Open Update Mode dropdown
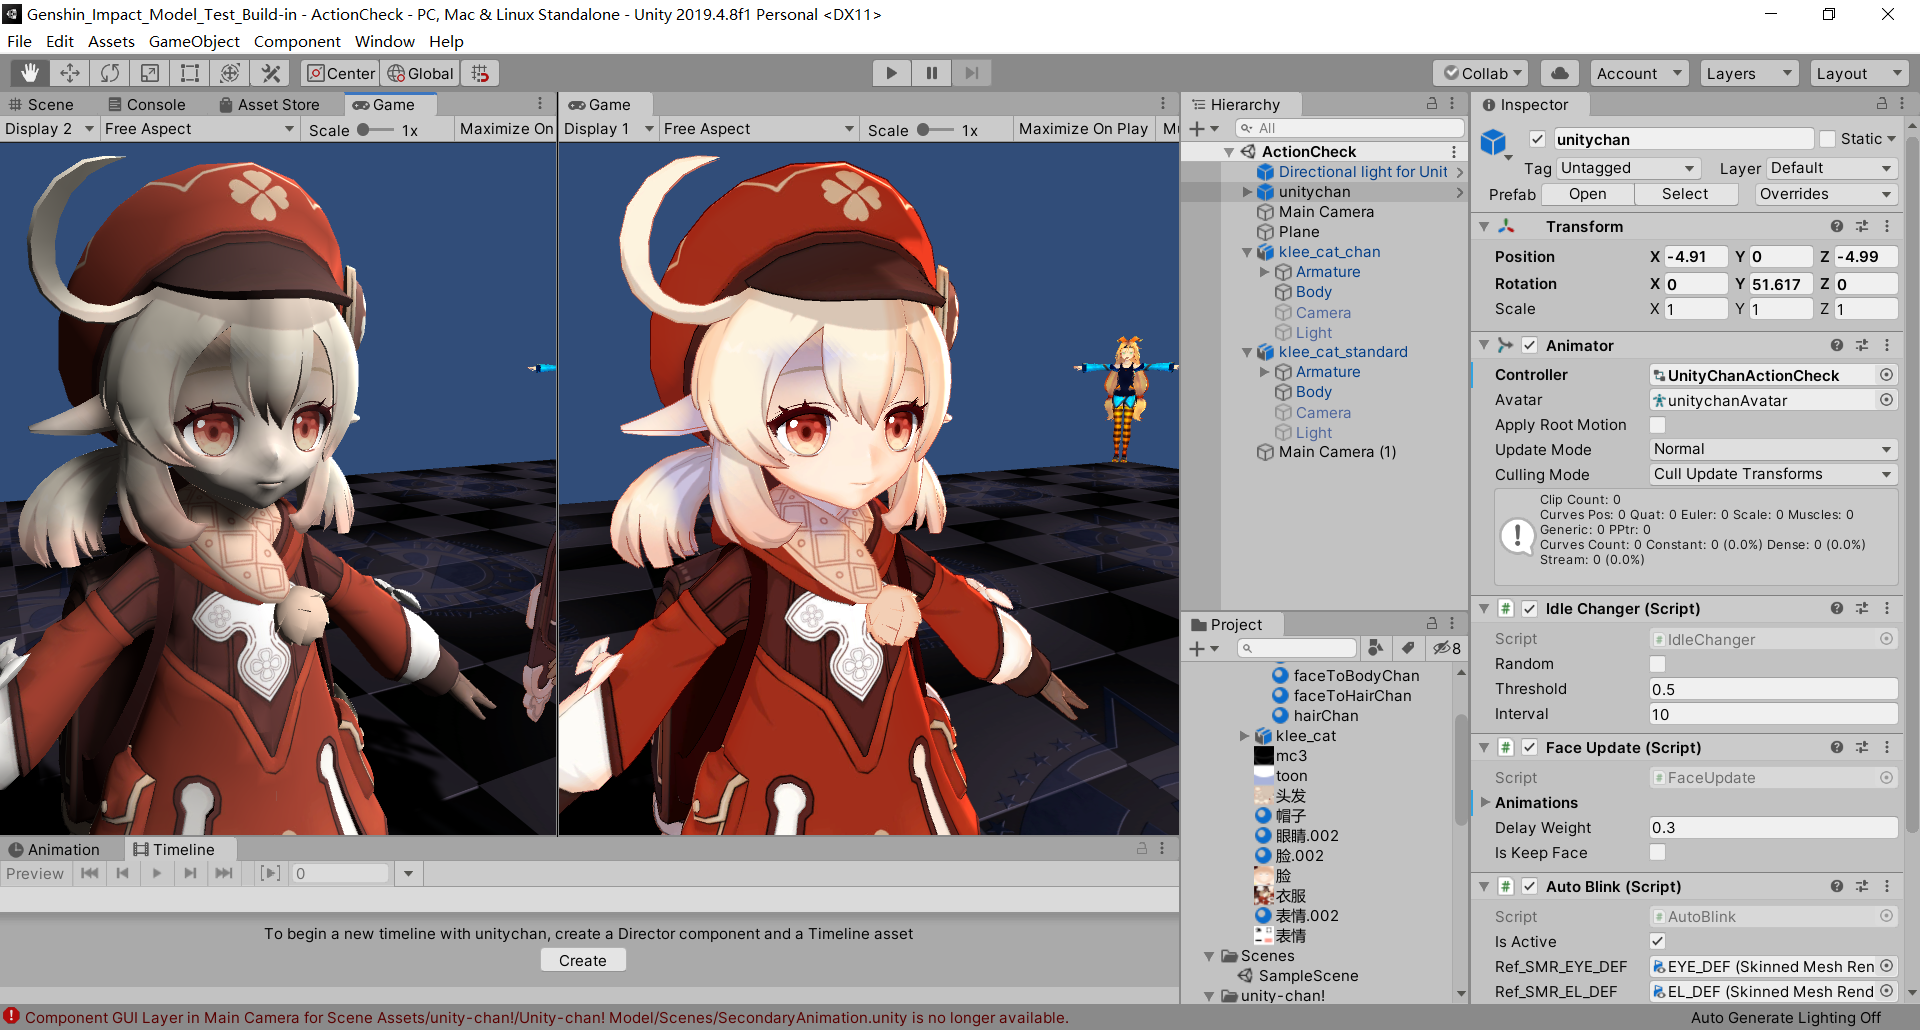The height and width of the screenshot is (1030, 1920). click(1773, 450)
